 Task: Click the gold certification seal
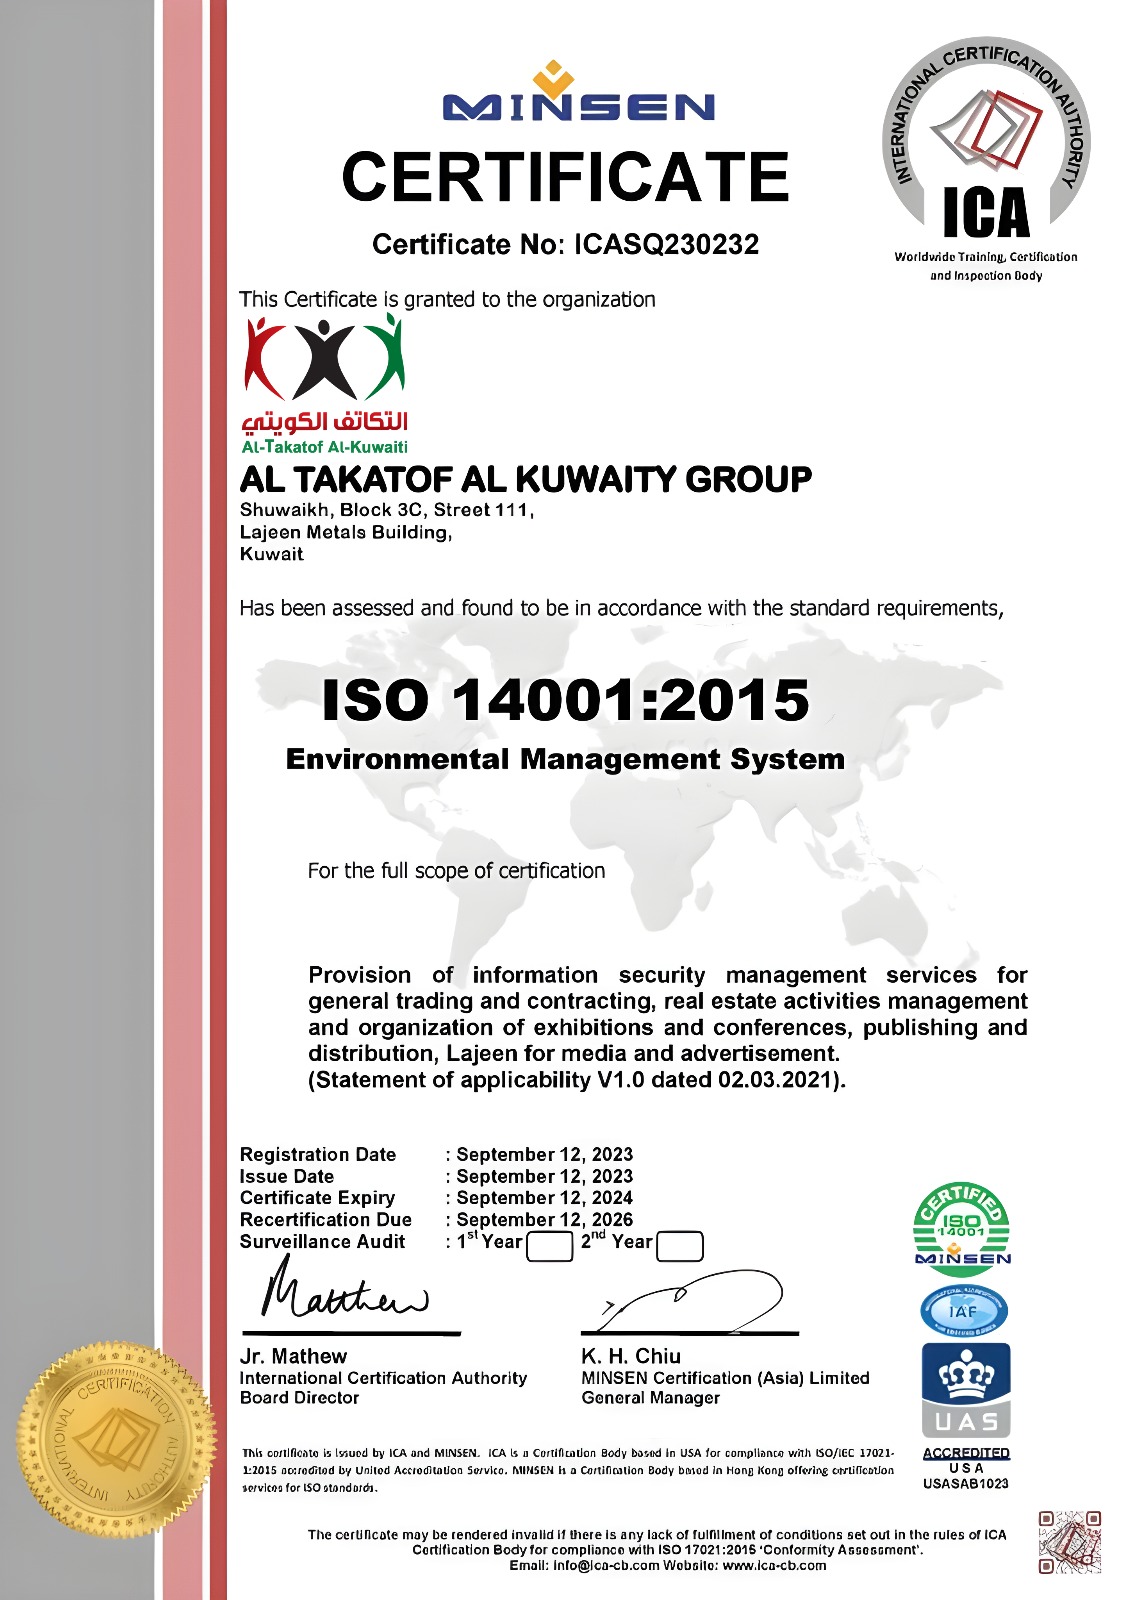(x=116, y=1442)
